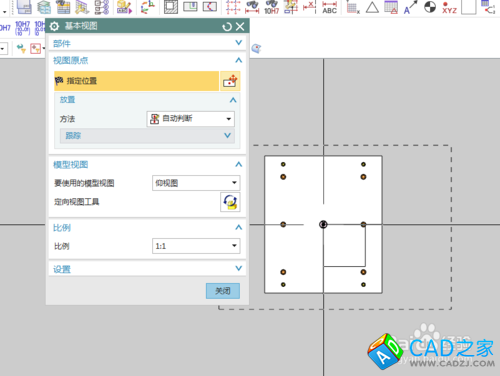The height and width of the screenshot is (376, 500).
Task: Open the model view to use dropdown
Action: pyautogui.click(x=196, y=183)
